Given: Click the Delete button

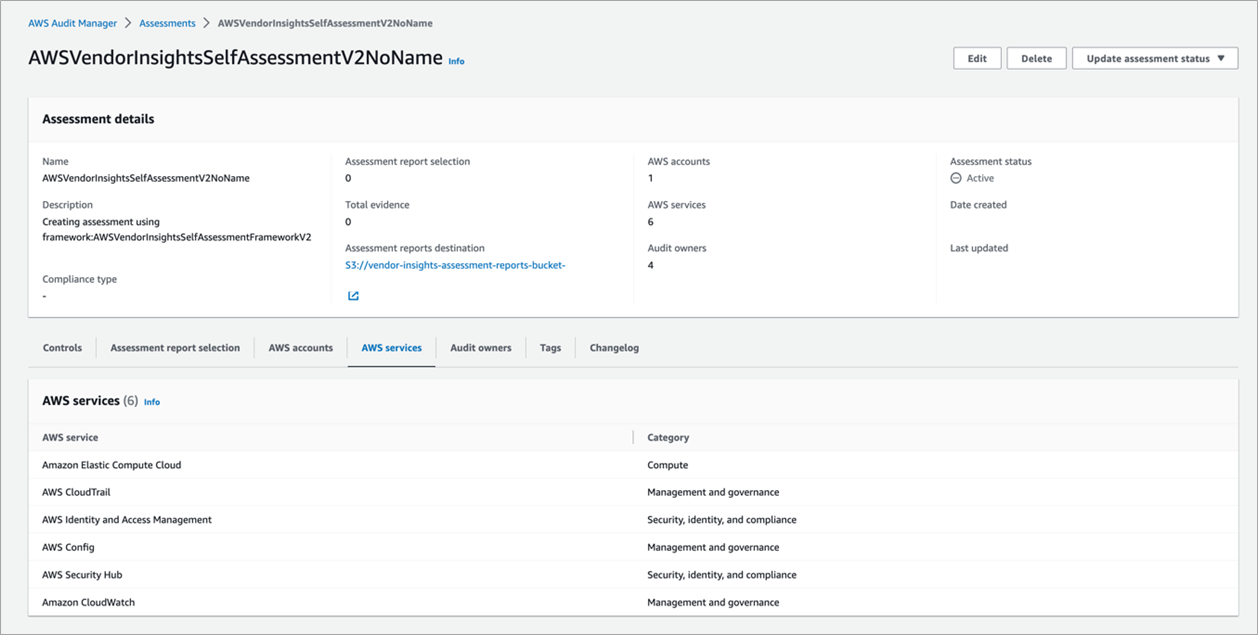Looking at the screenshot, I should click(1036, 59).
